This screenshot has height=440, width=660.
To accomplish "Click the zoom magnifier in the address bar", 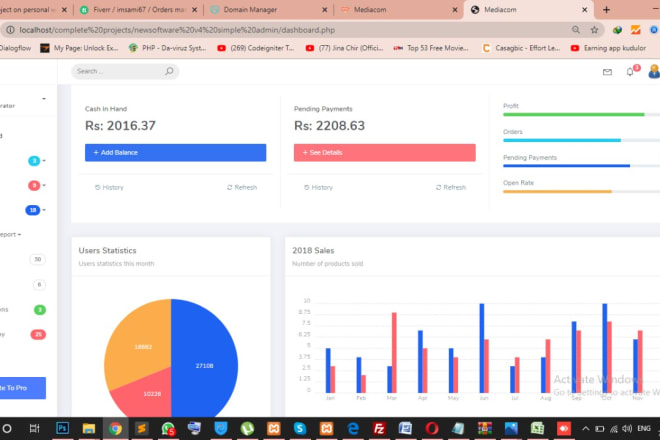I will [x=576, y=30].
